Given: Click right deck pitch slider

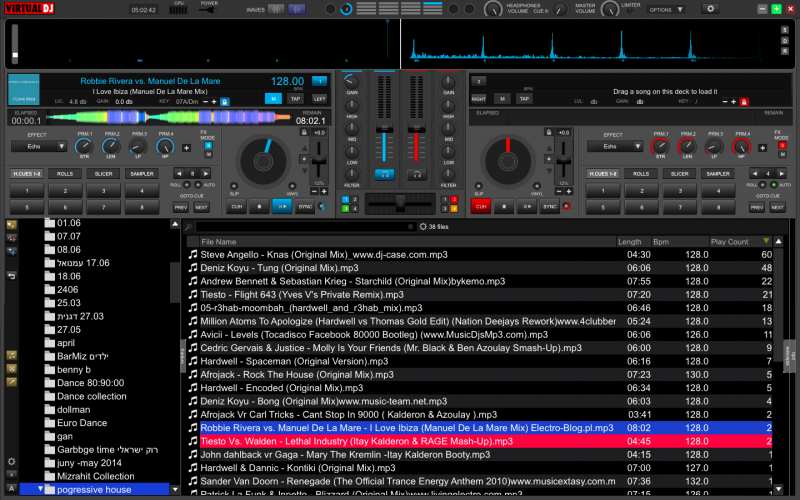Looking at the screenshot, I should 563,161.
